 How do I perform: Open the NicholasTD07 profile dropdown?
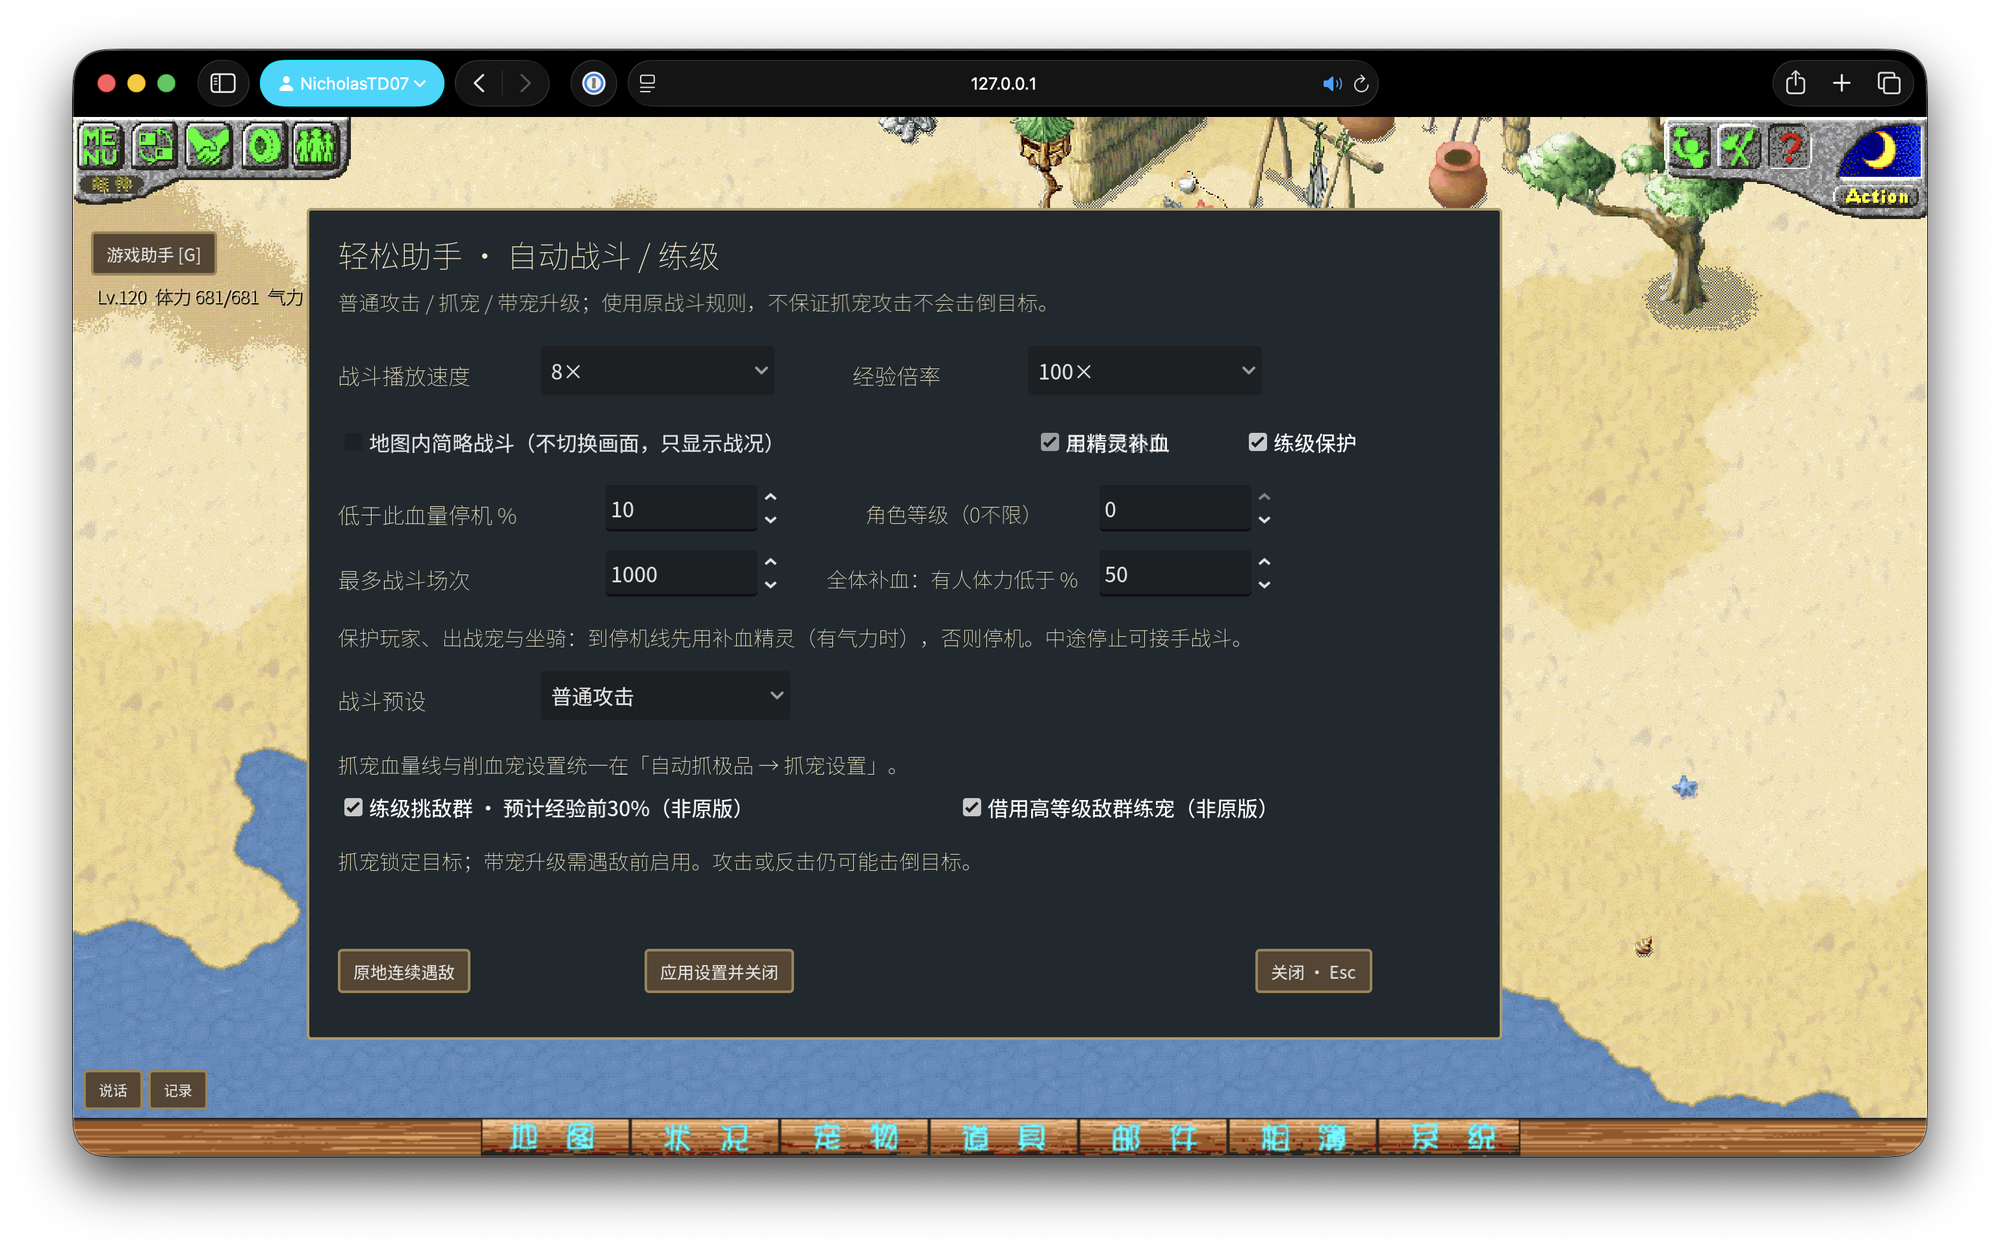(x=352, y=83)
